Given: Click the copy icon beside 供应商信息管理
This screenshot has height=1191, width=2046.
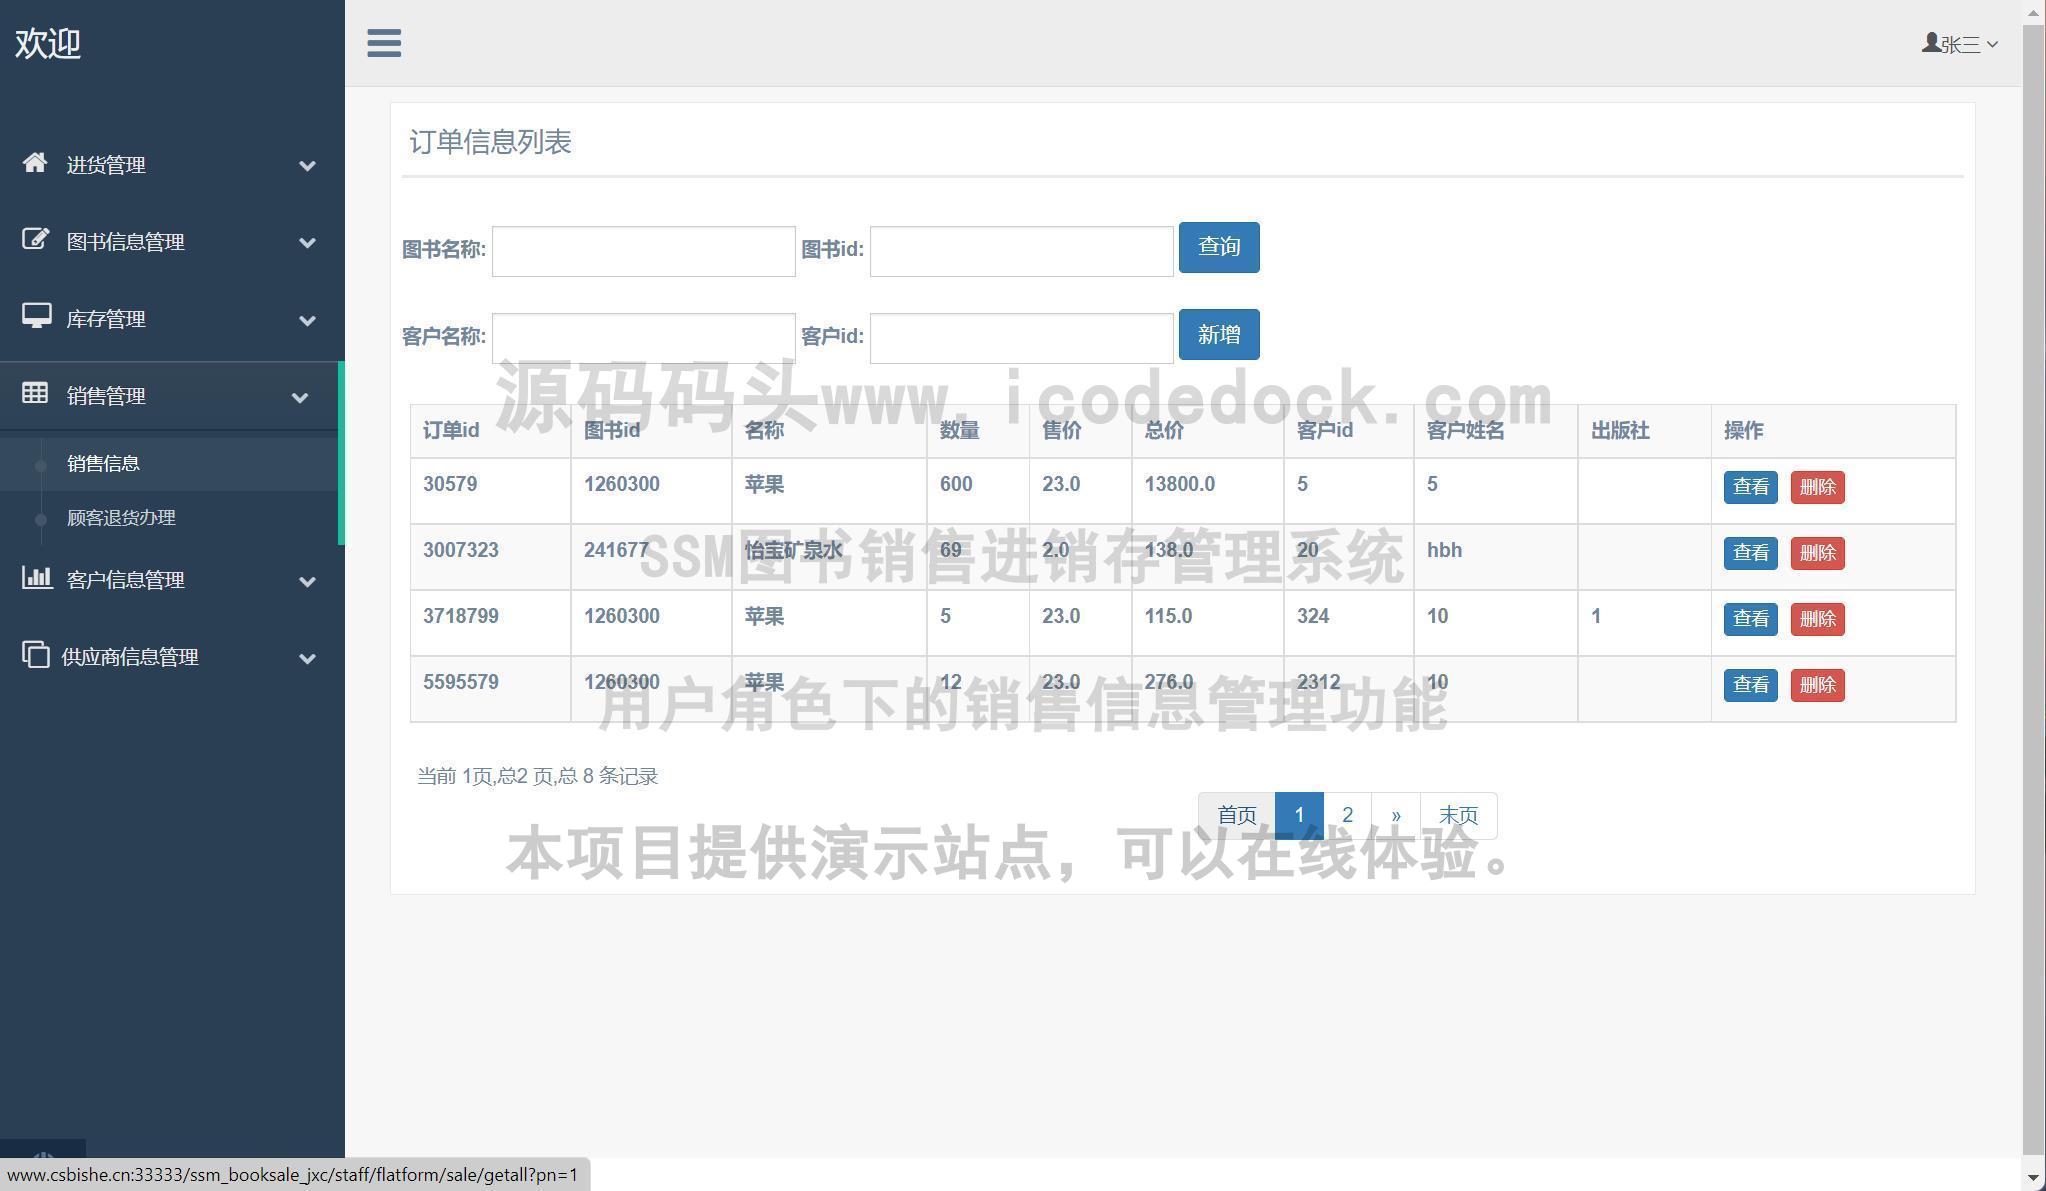Looking at the screenshot, I should coord(35,655).
